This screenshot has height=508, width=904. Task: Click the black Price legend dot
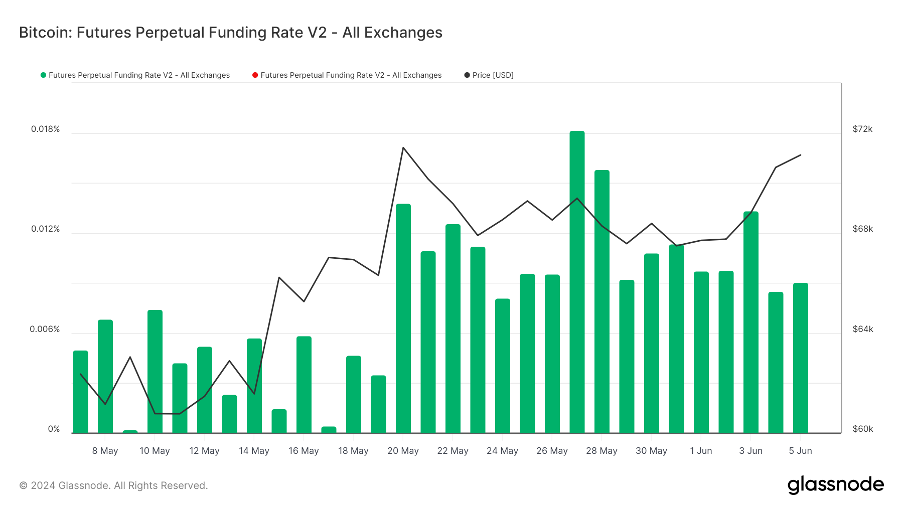coord(466,75)
